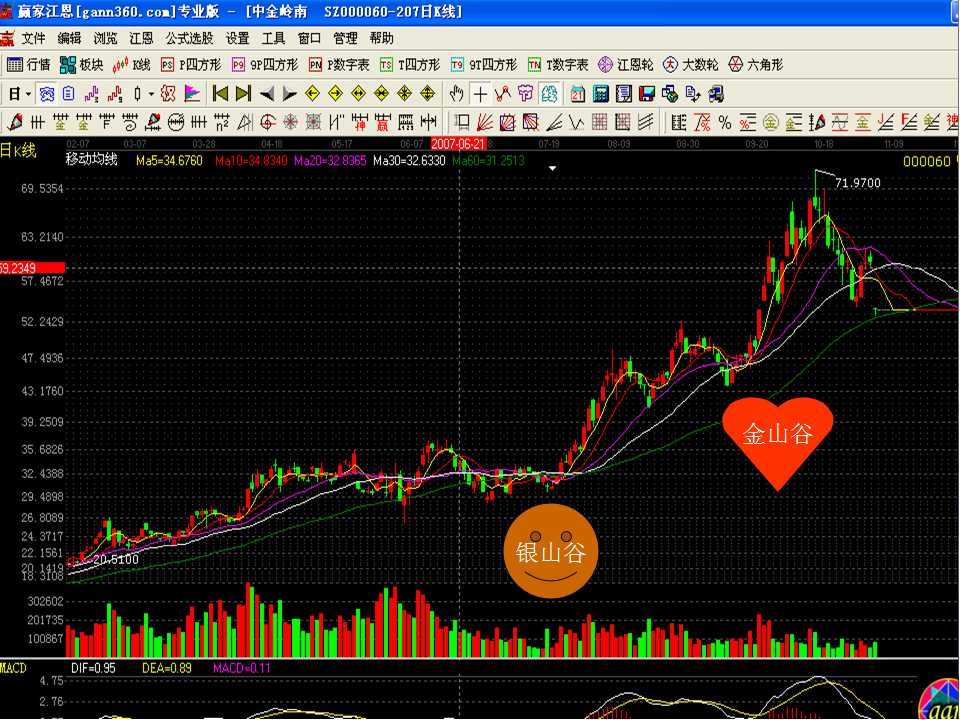Click the 2007-06-21 date marker
960x720 pixels.
coord(458,144)
